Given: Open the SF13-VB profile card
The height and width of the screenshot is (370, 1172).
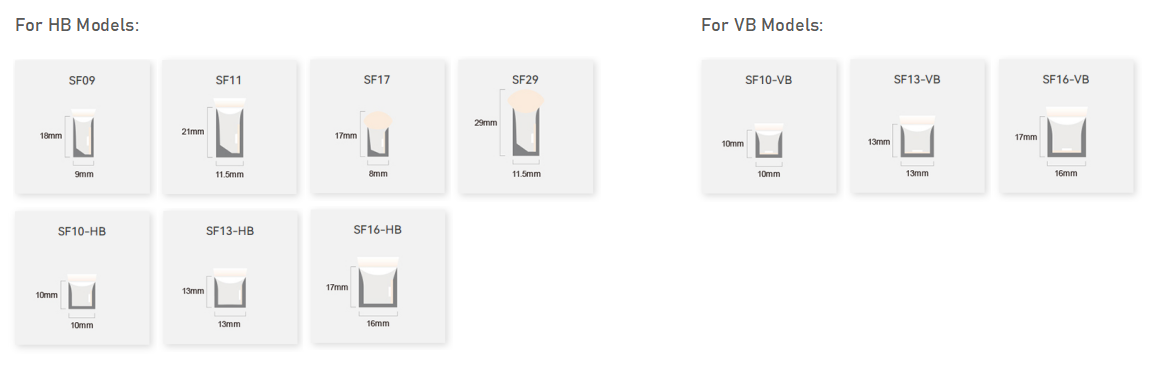Looking at the screenshot, I should tap(917, 126).
